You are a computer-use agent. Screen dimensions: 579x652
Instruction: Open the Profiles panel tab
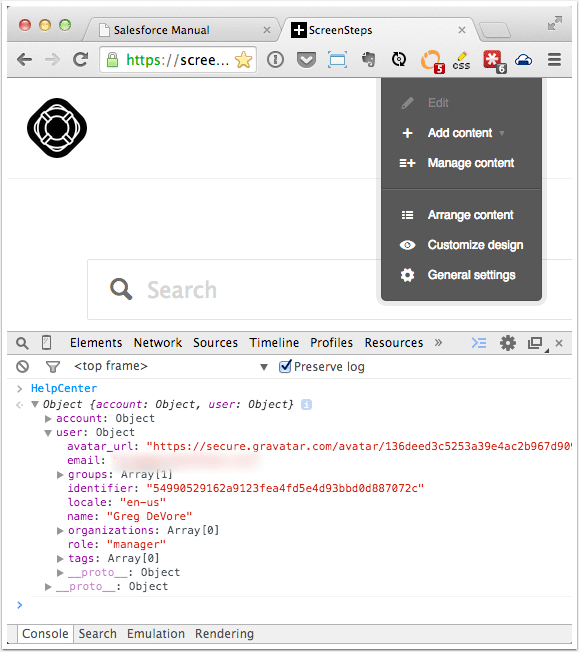coord(332,343)
